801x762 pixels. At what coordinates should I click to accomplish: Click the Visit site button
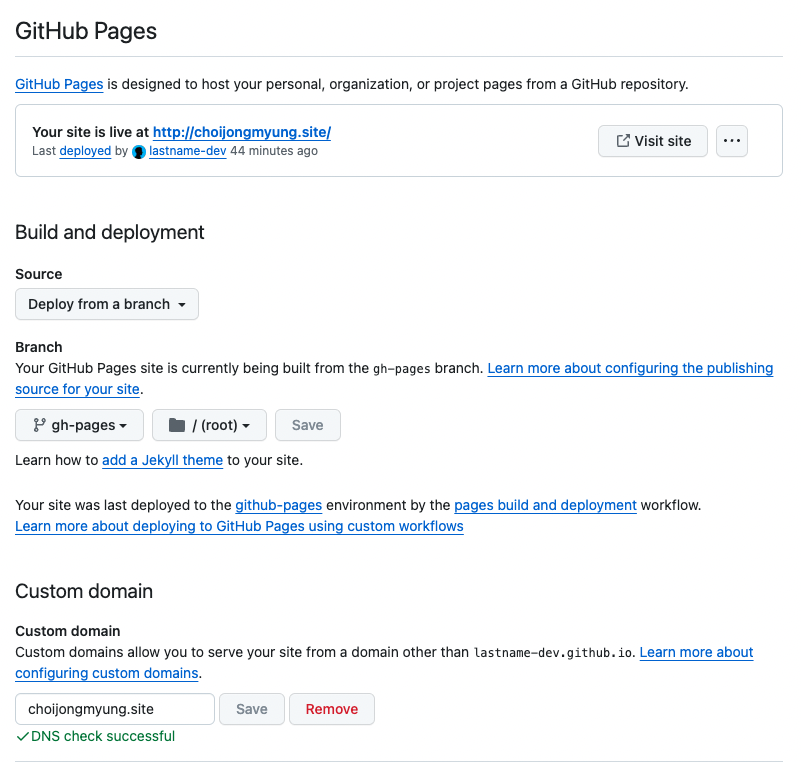pos(653,141)
